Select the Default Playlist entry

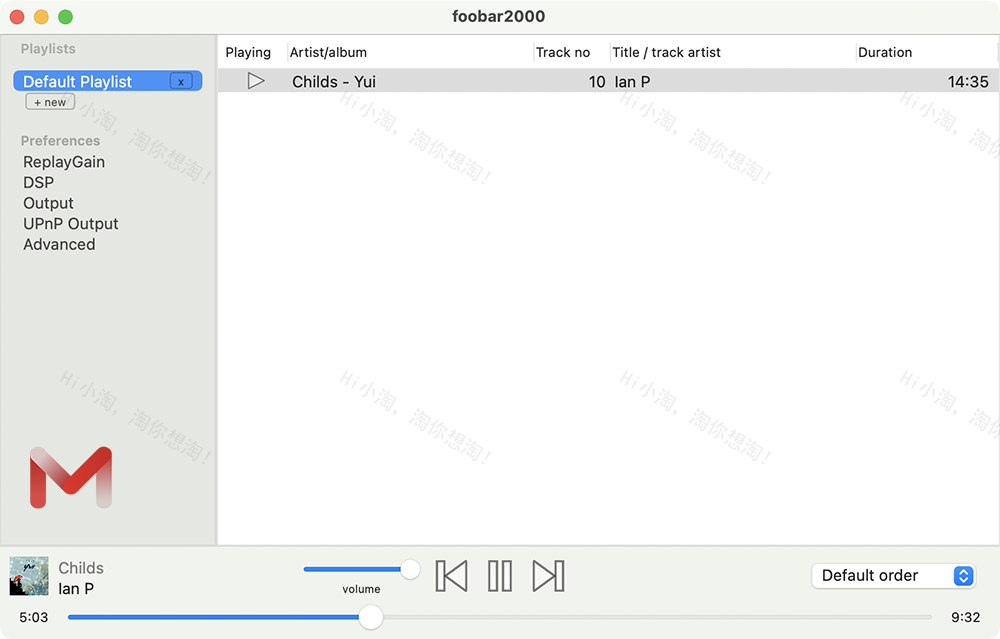click(x=108, y=81)
